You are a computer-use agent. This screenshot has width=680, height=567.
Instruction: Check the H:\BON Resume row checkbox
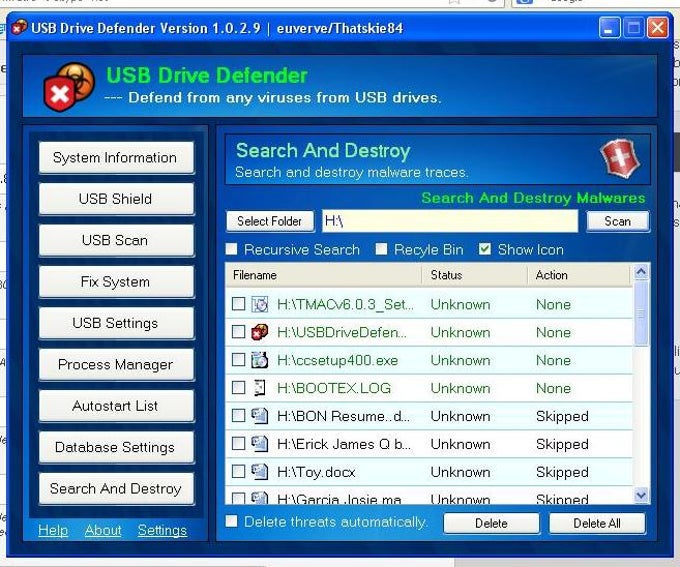[x=238, y=416]
